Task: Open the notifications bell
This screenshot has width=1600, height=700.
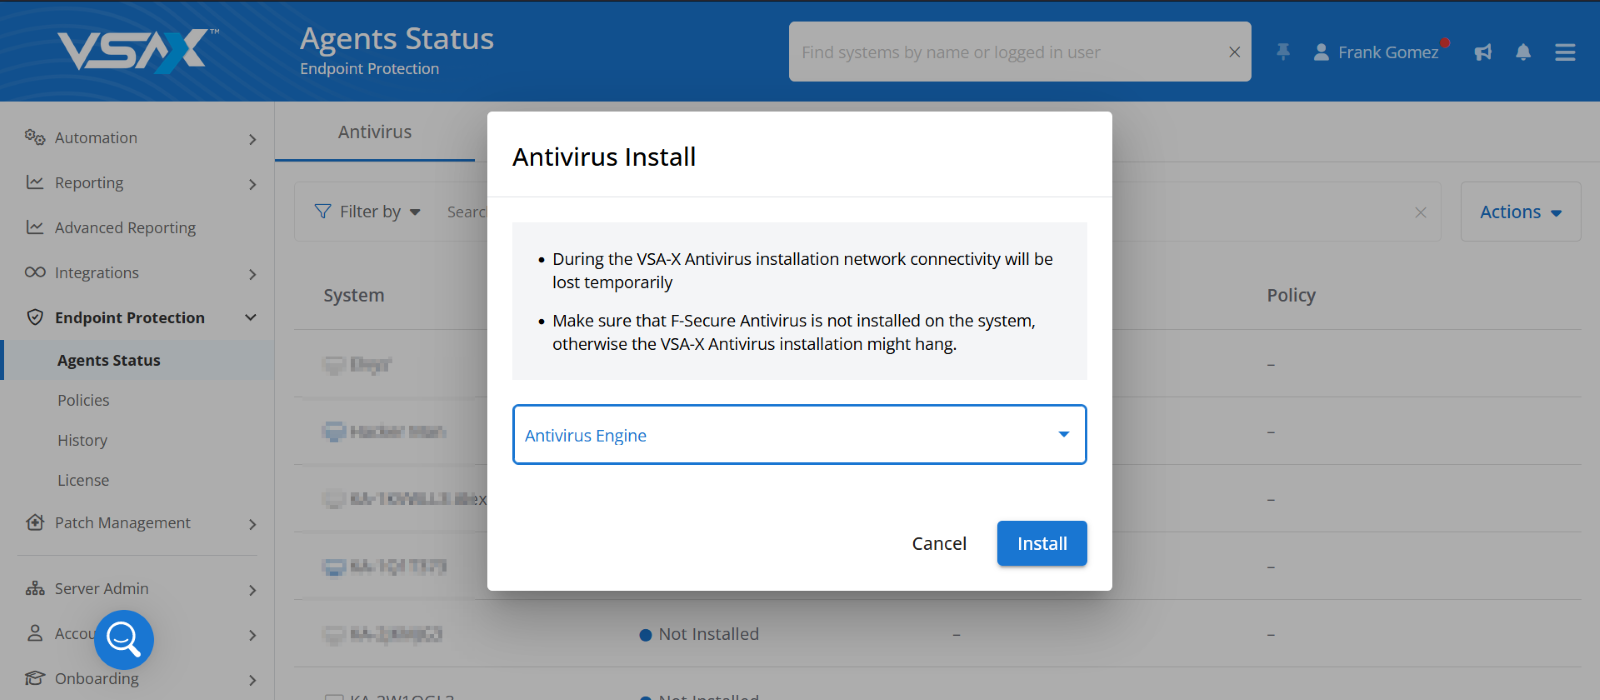Action: [x=1523, y=52]
